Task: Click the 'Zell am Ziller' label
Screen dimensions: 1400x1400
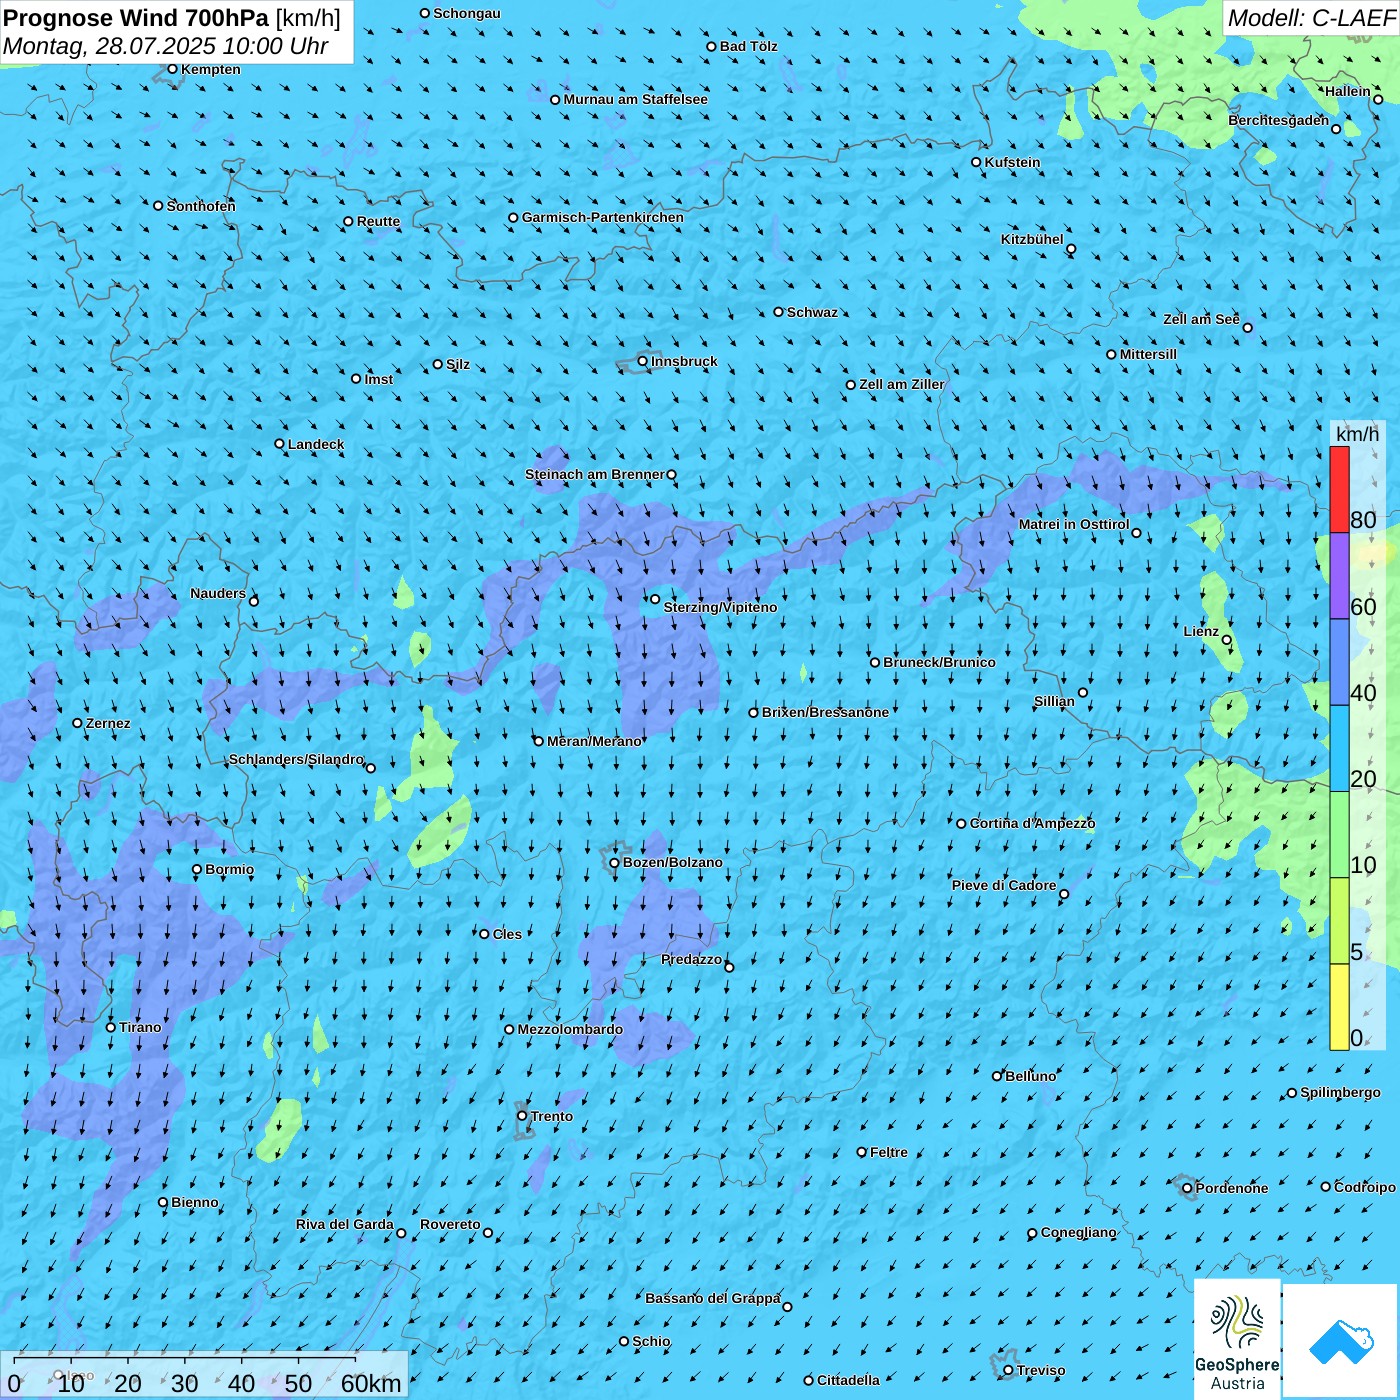Action: click(x=901, y=384)
